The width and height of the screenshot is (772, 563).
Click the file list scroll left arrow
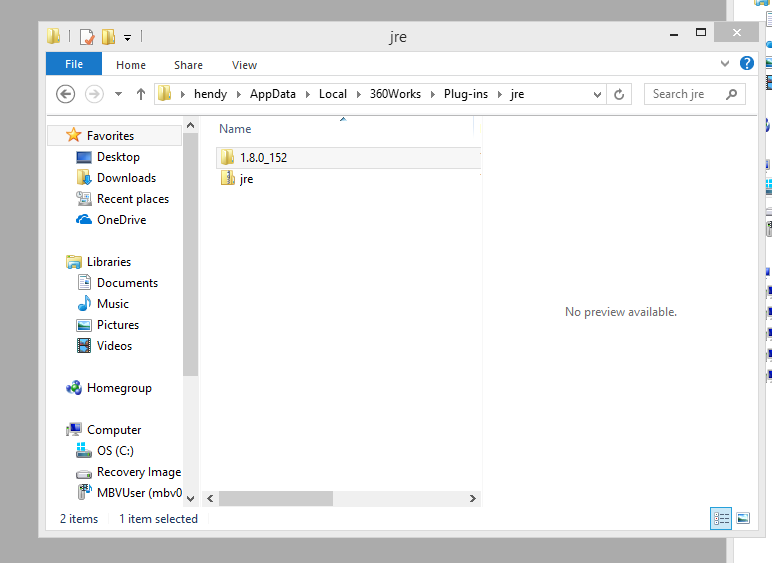210,499
